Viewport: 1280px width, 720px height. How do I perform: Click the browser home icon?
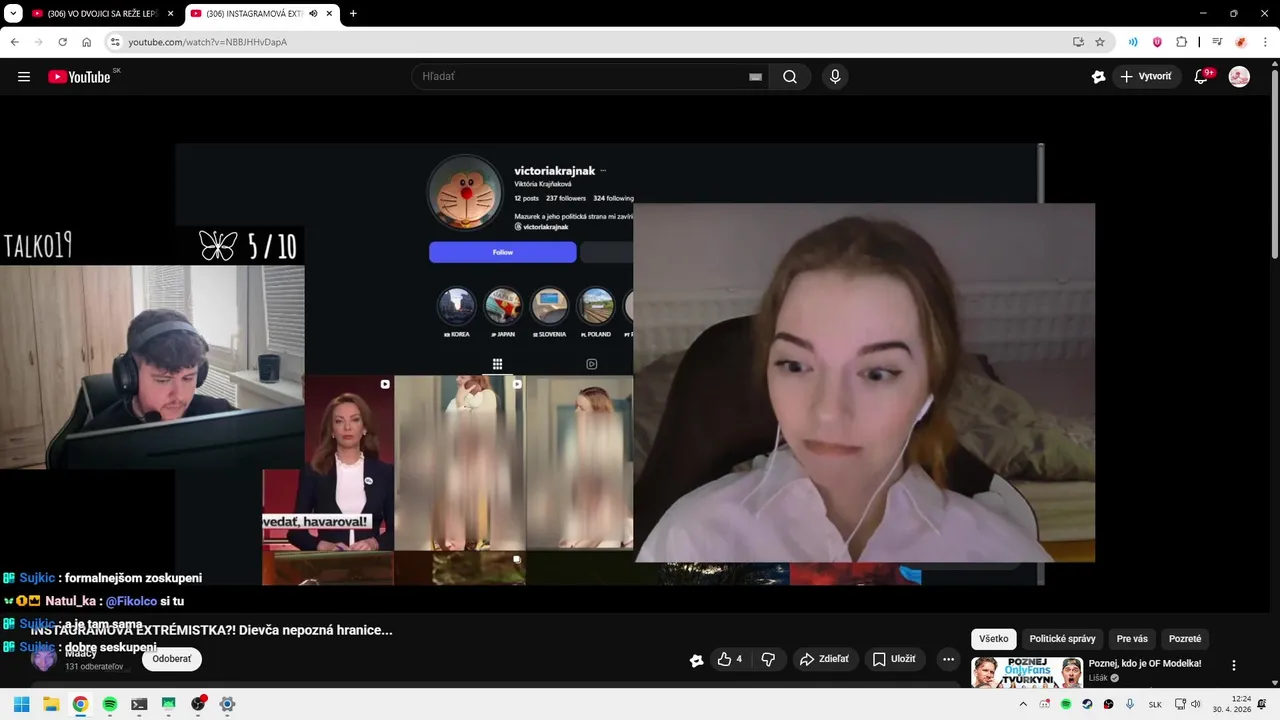(x=86, y=42)
